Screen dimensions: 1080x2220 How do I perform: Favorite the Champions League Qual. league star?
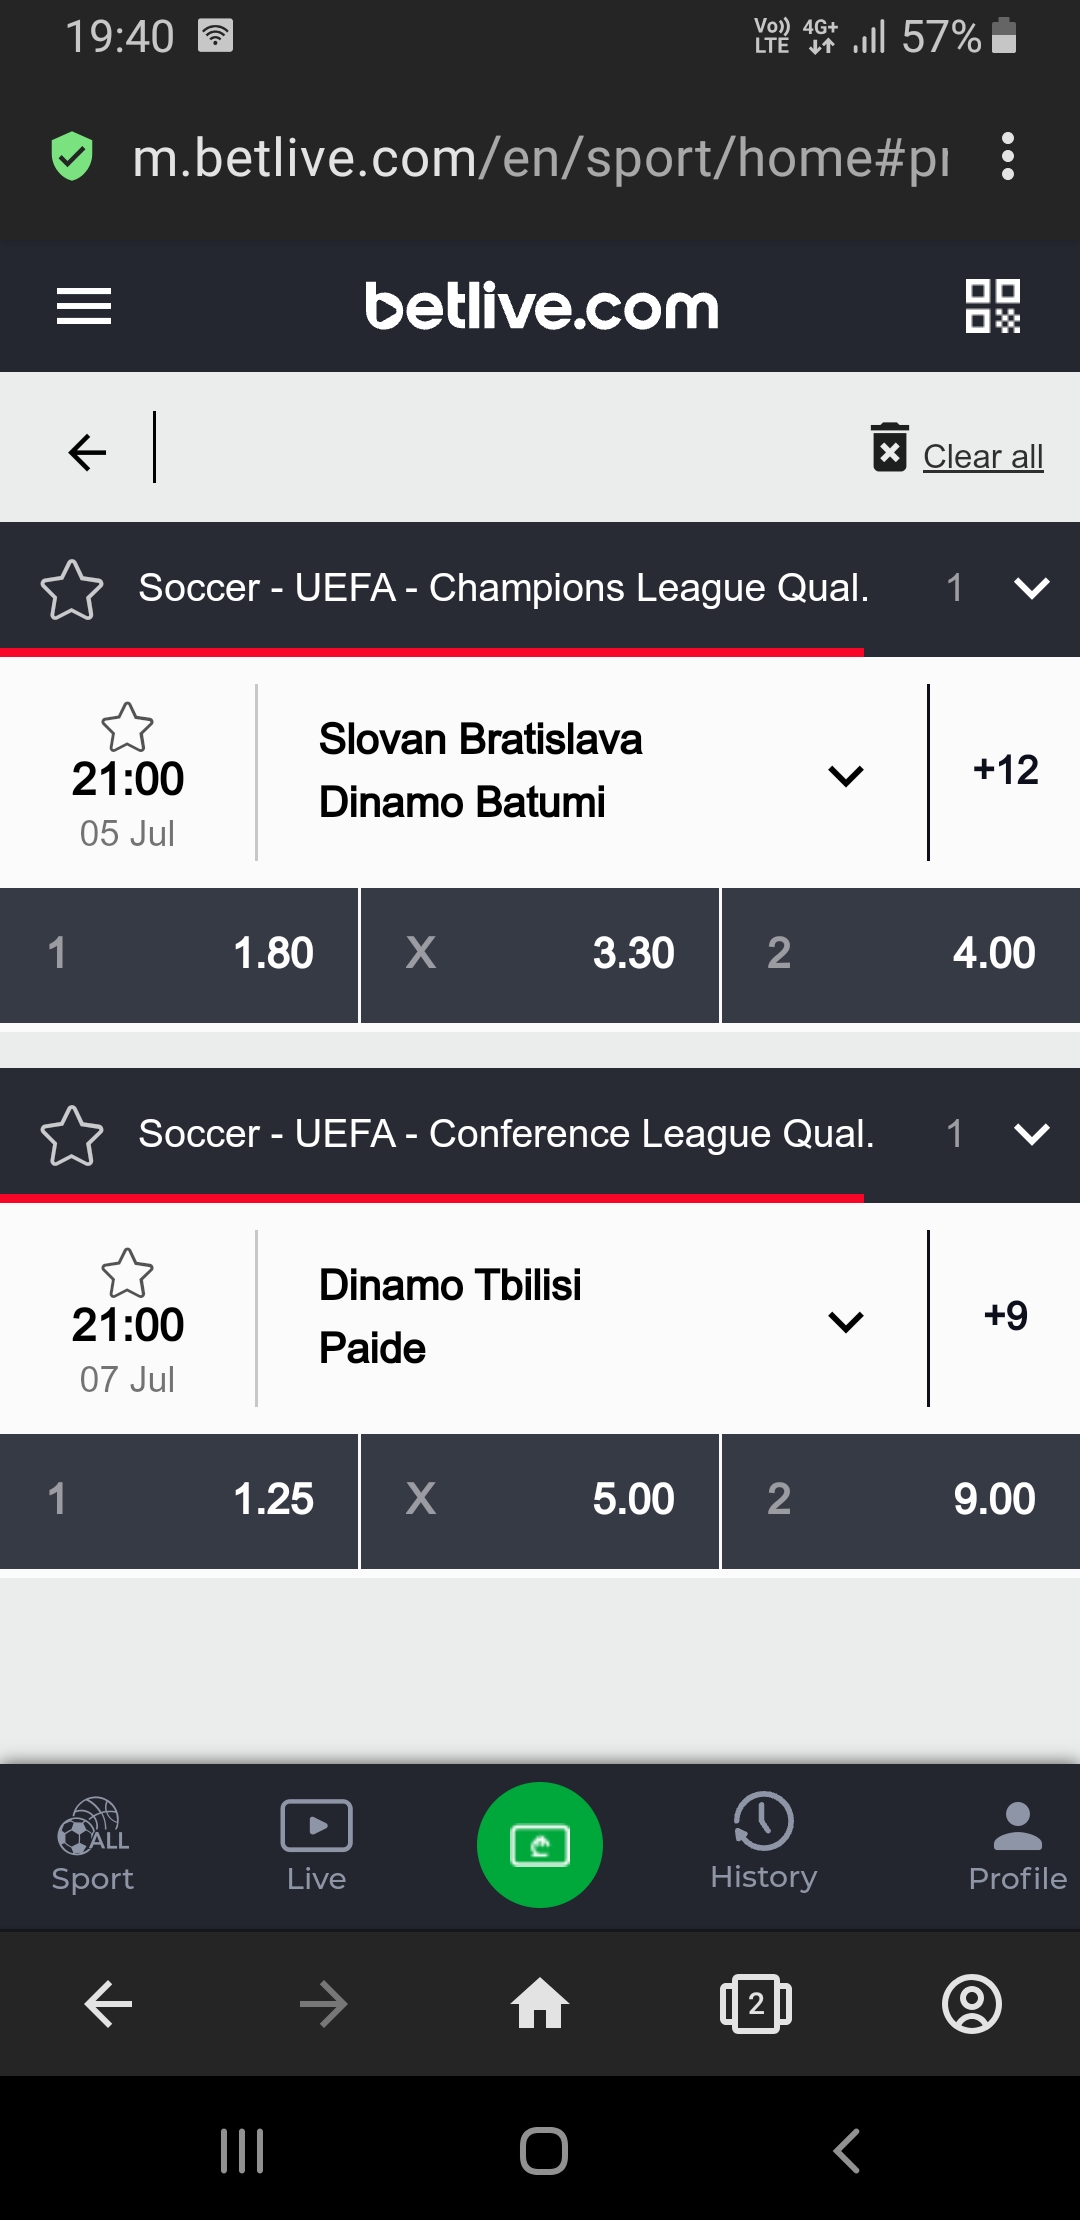point(72,589)
